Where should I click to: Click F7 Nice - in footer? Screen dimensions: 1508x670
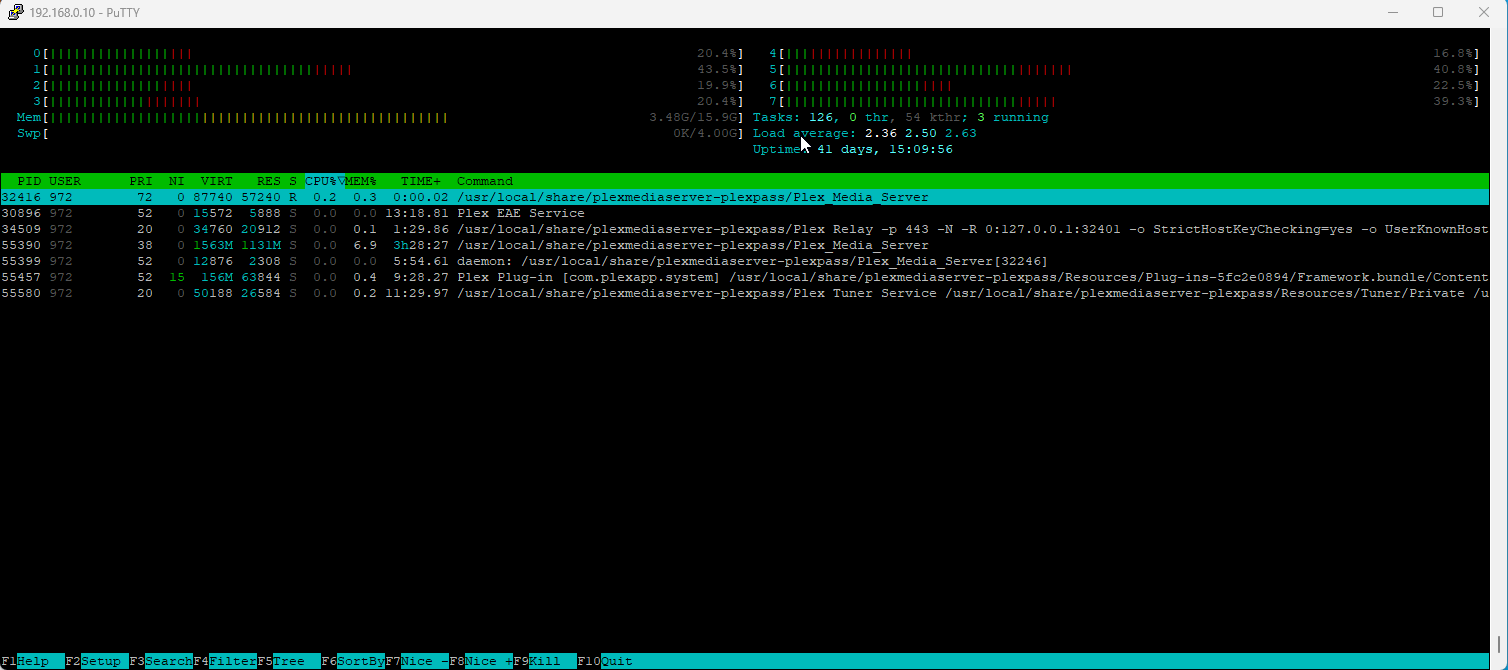(417, 661)
